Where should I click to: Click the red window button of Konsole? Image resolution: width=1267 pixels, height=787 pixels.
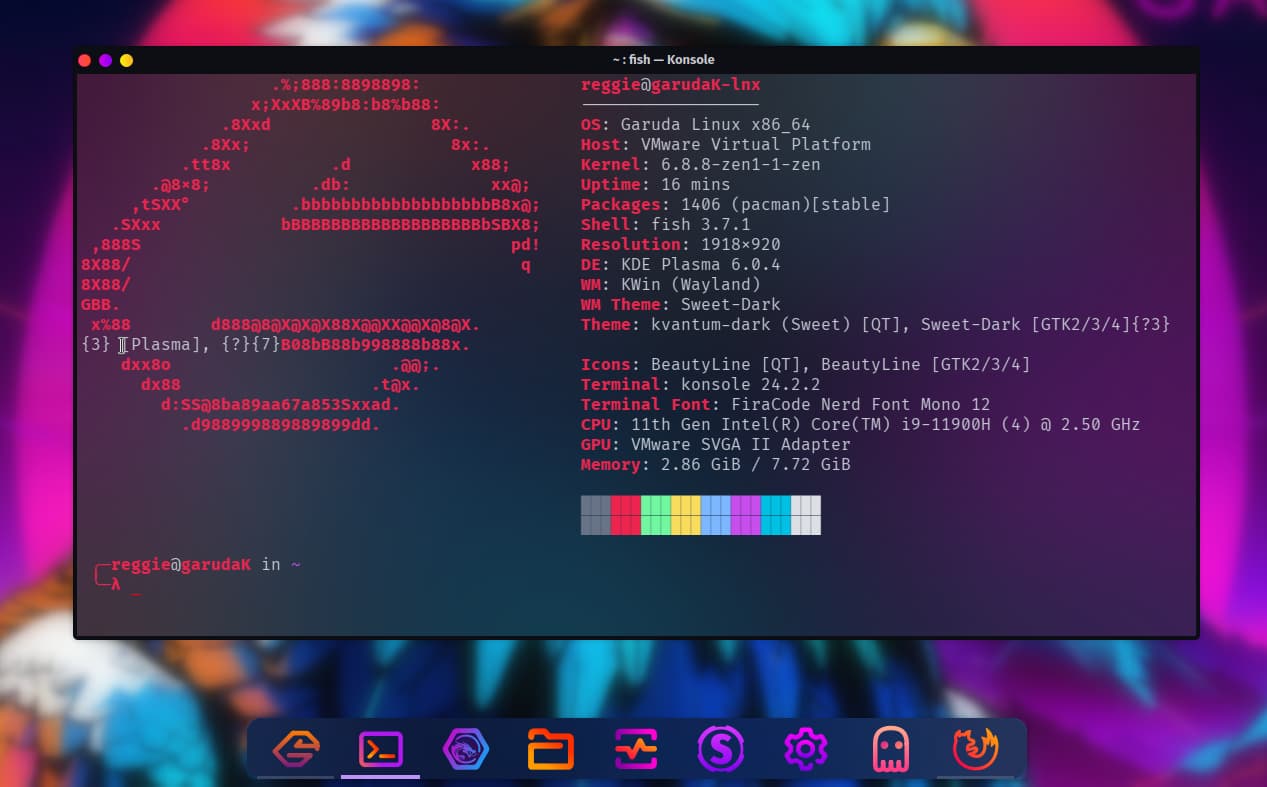tap(85, 60)
